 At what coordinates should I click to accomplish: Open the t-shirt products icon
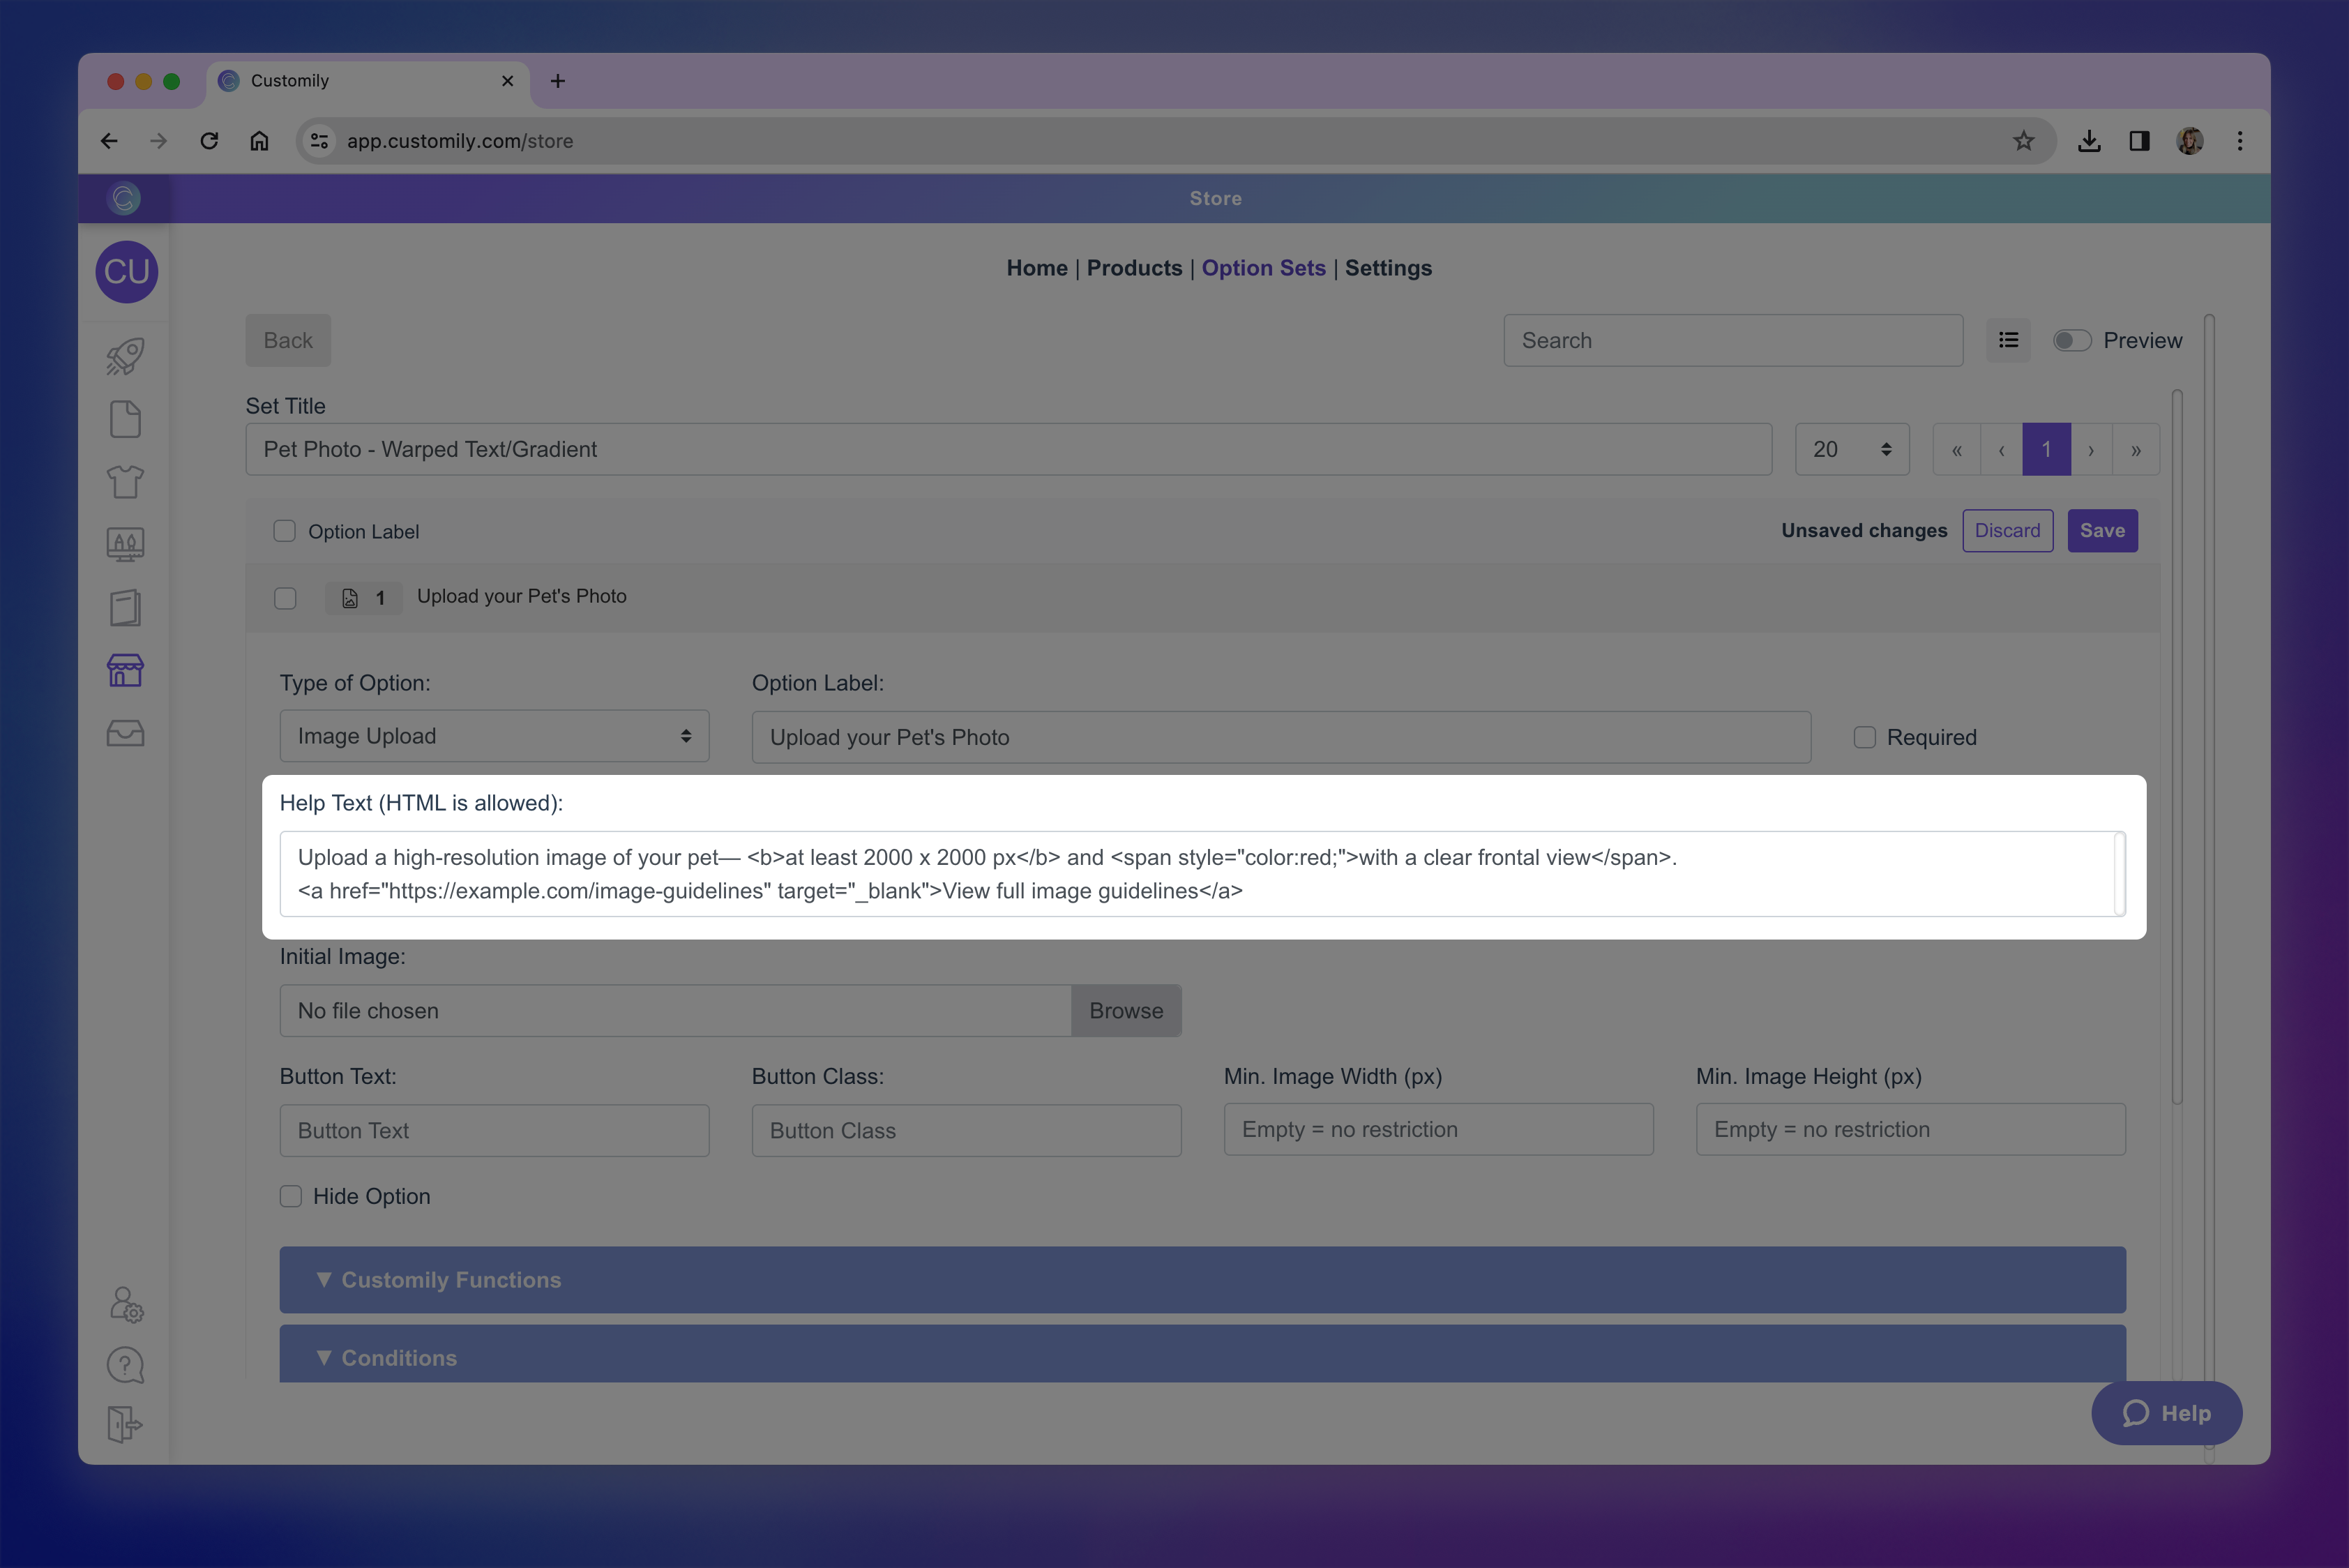coord(125,482)
